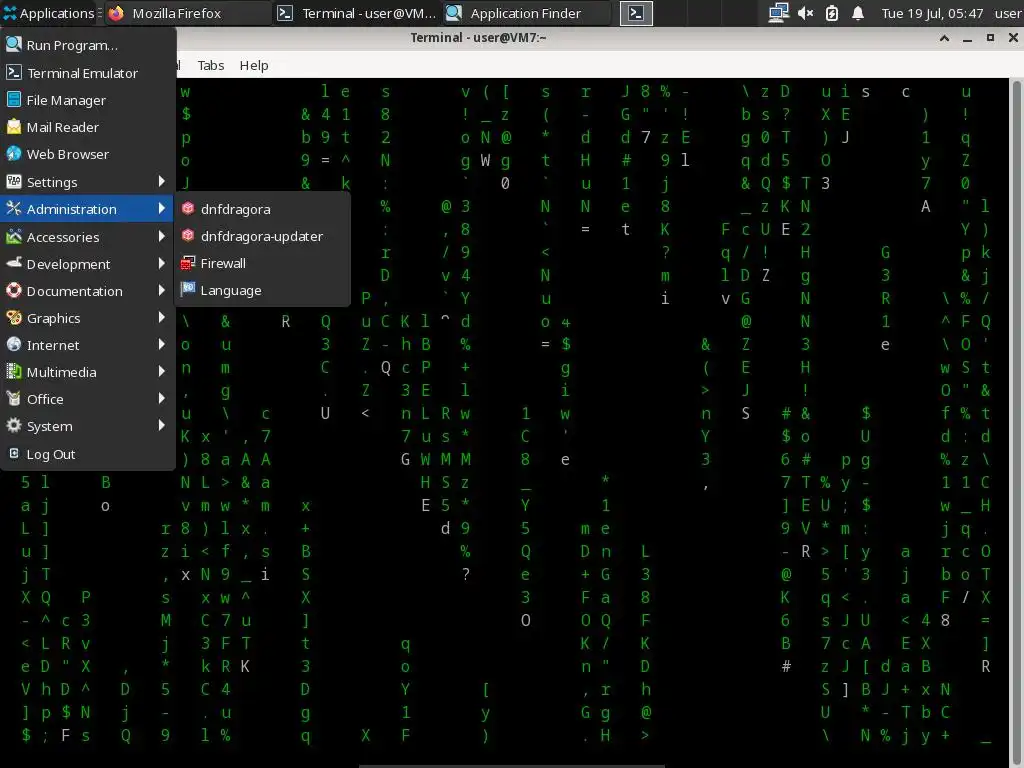
Task: Click the Language flag icon
Action: pos(188,289)
